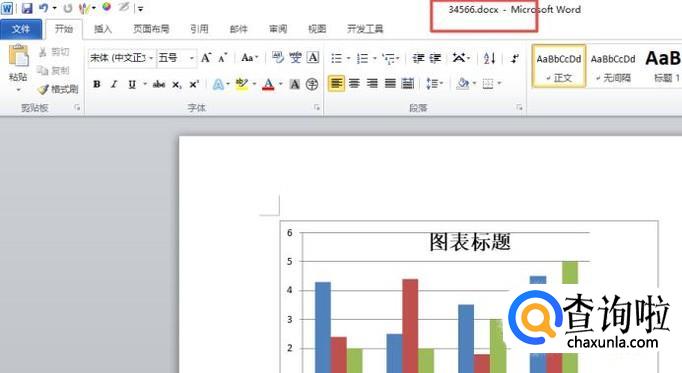Image resolution: width=682 pixels, height=373 pixels.
Task: Click the font color red A
Action: (x=268, y=84)
